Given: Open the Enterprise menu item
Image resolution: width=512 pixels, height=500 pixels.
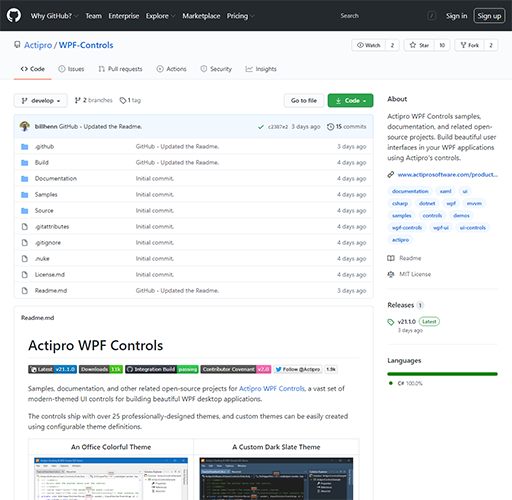Looking at the screenshot, I should [x=124, y=16].
